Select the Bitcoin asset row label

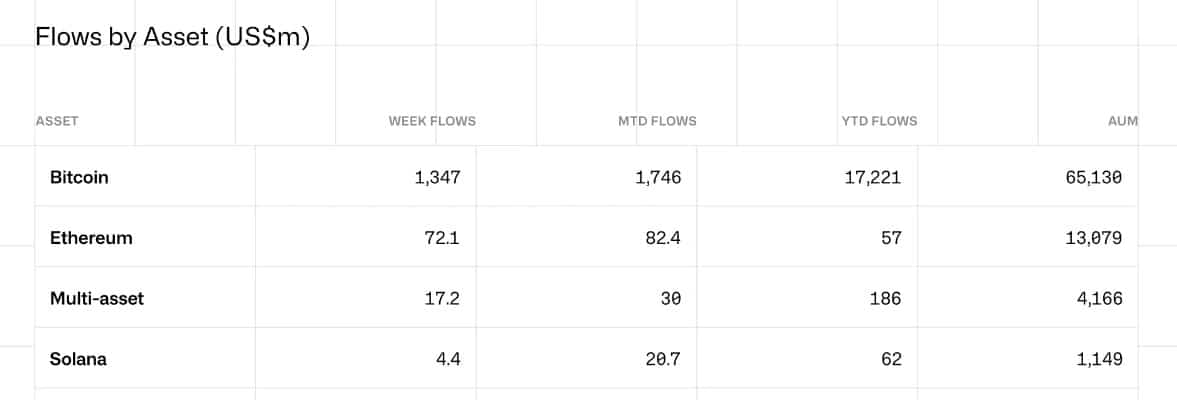(79, 178)
